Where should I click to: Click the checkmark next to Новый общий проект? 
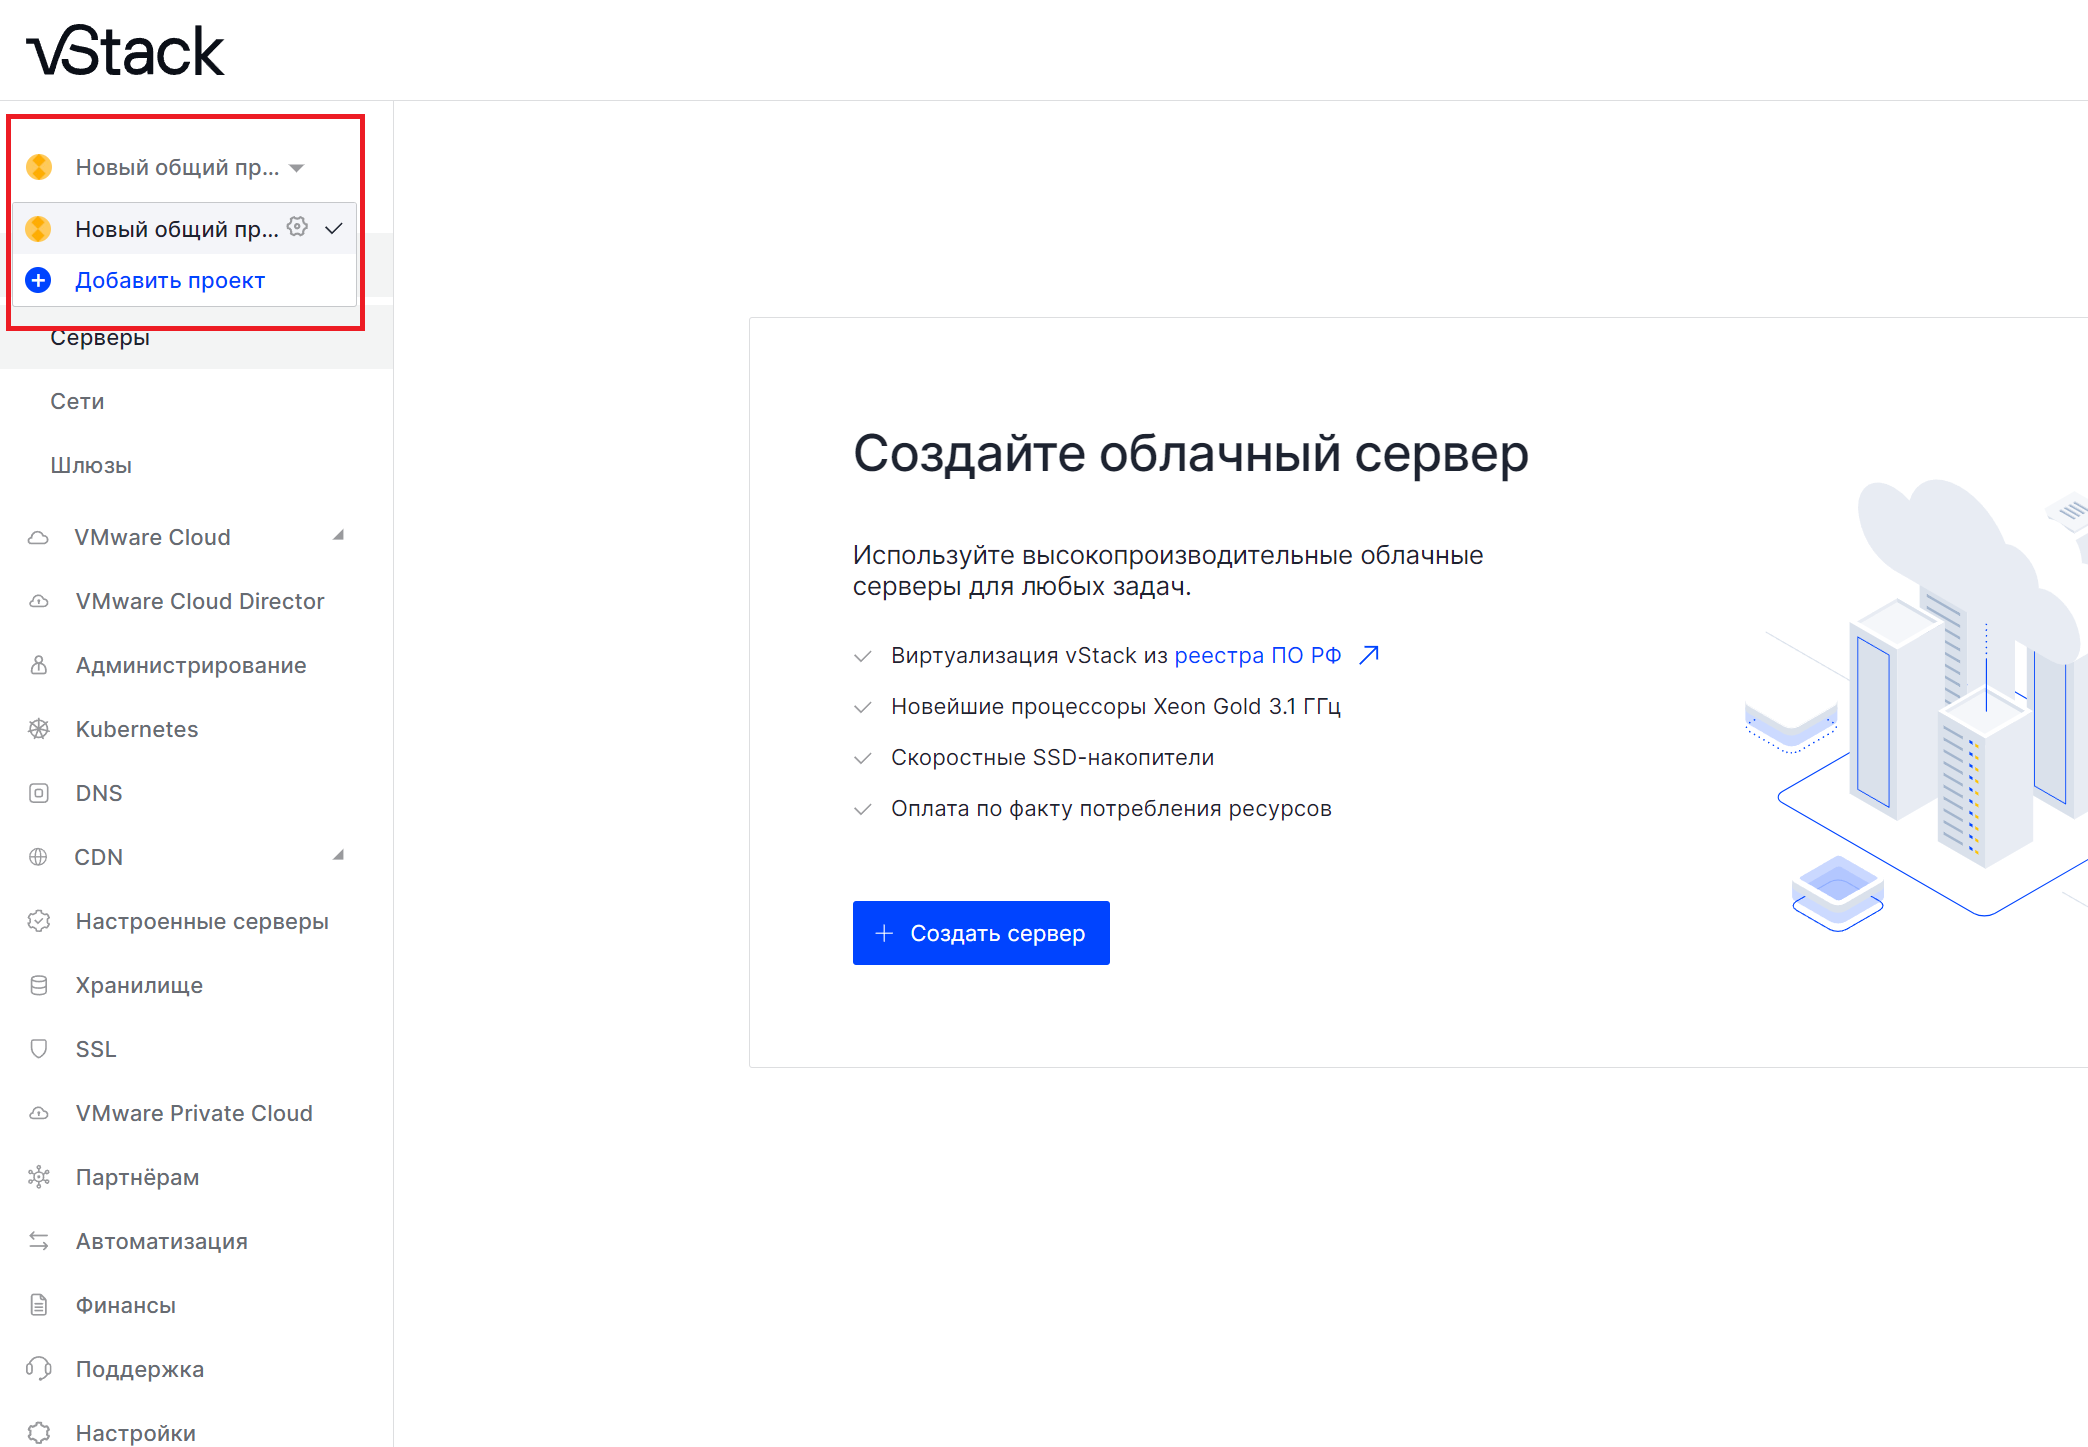click(x=334, y=229)
